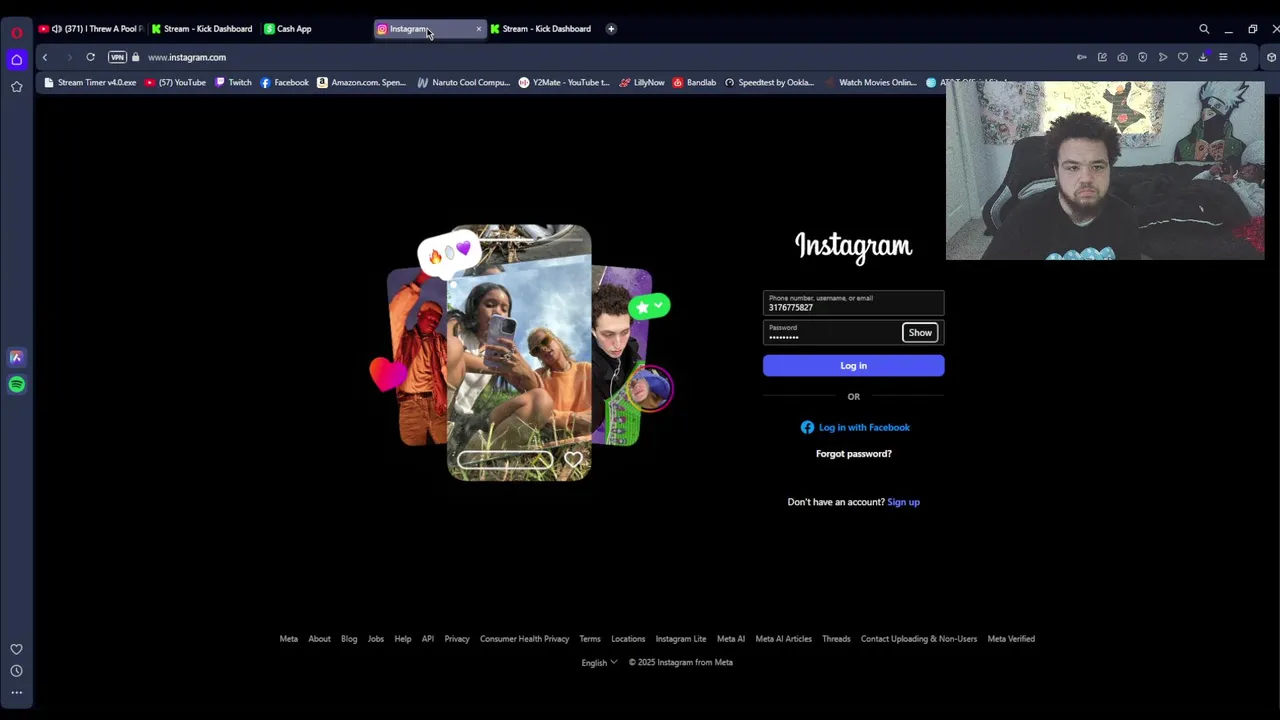The width and height of the screenshot is (1280, 720).
Task: Open the Naruto Cool Compu... bookmark
Action: [464, 83]
